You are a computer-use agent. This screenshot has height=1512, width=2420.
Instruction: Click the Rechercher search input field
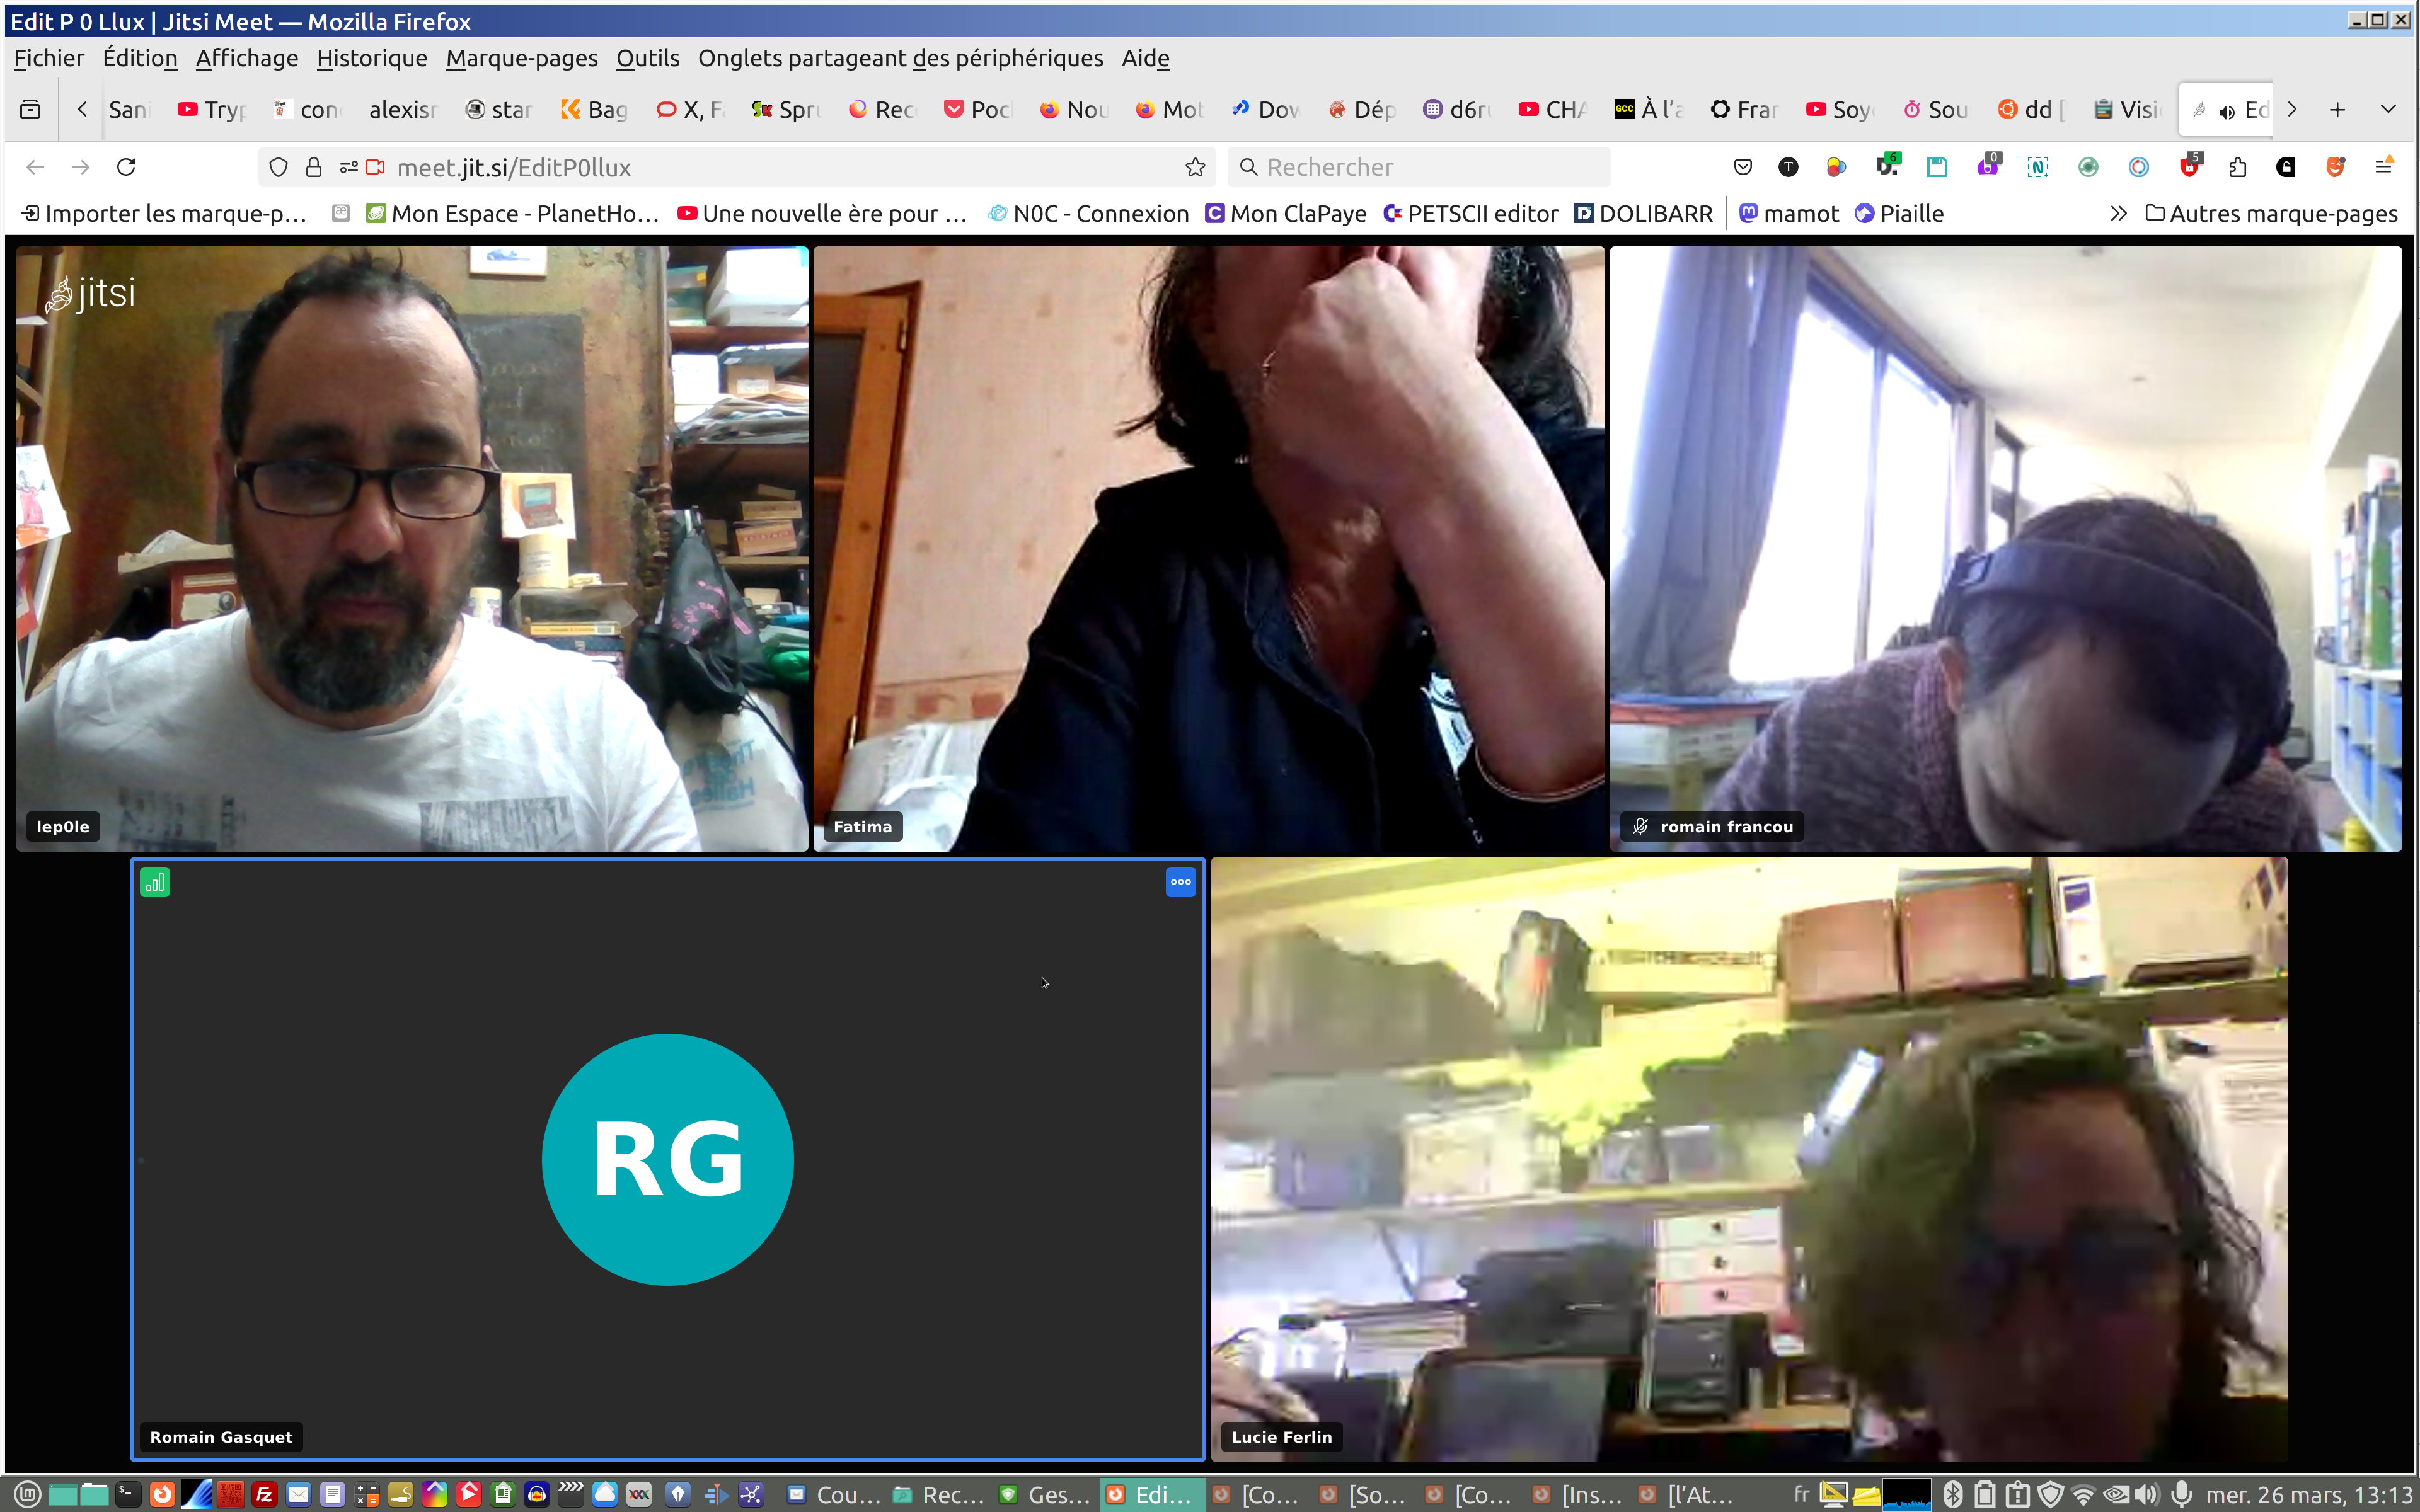pos(1420,167)
